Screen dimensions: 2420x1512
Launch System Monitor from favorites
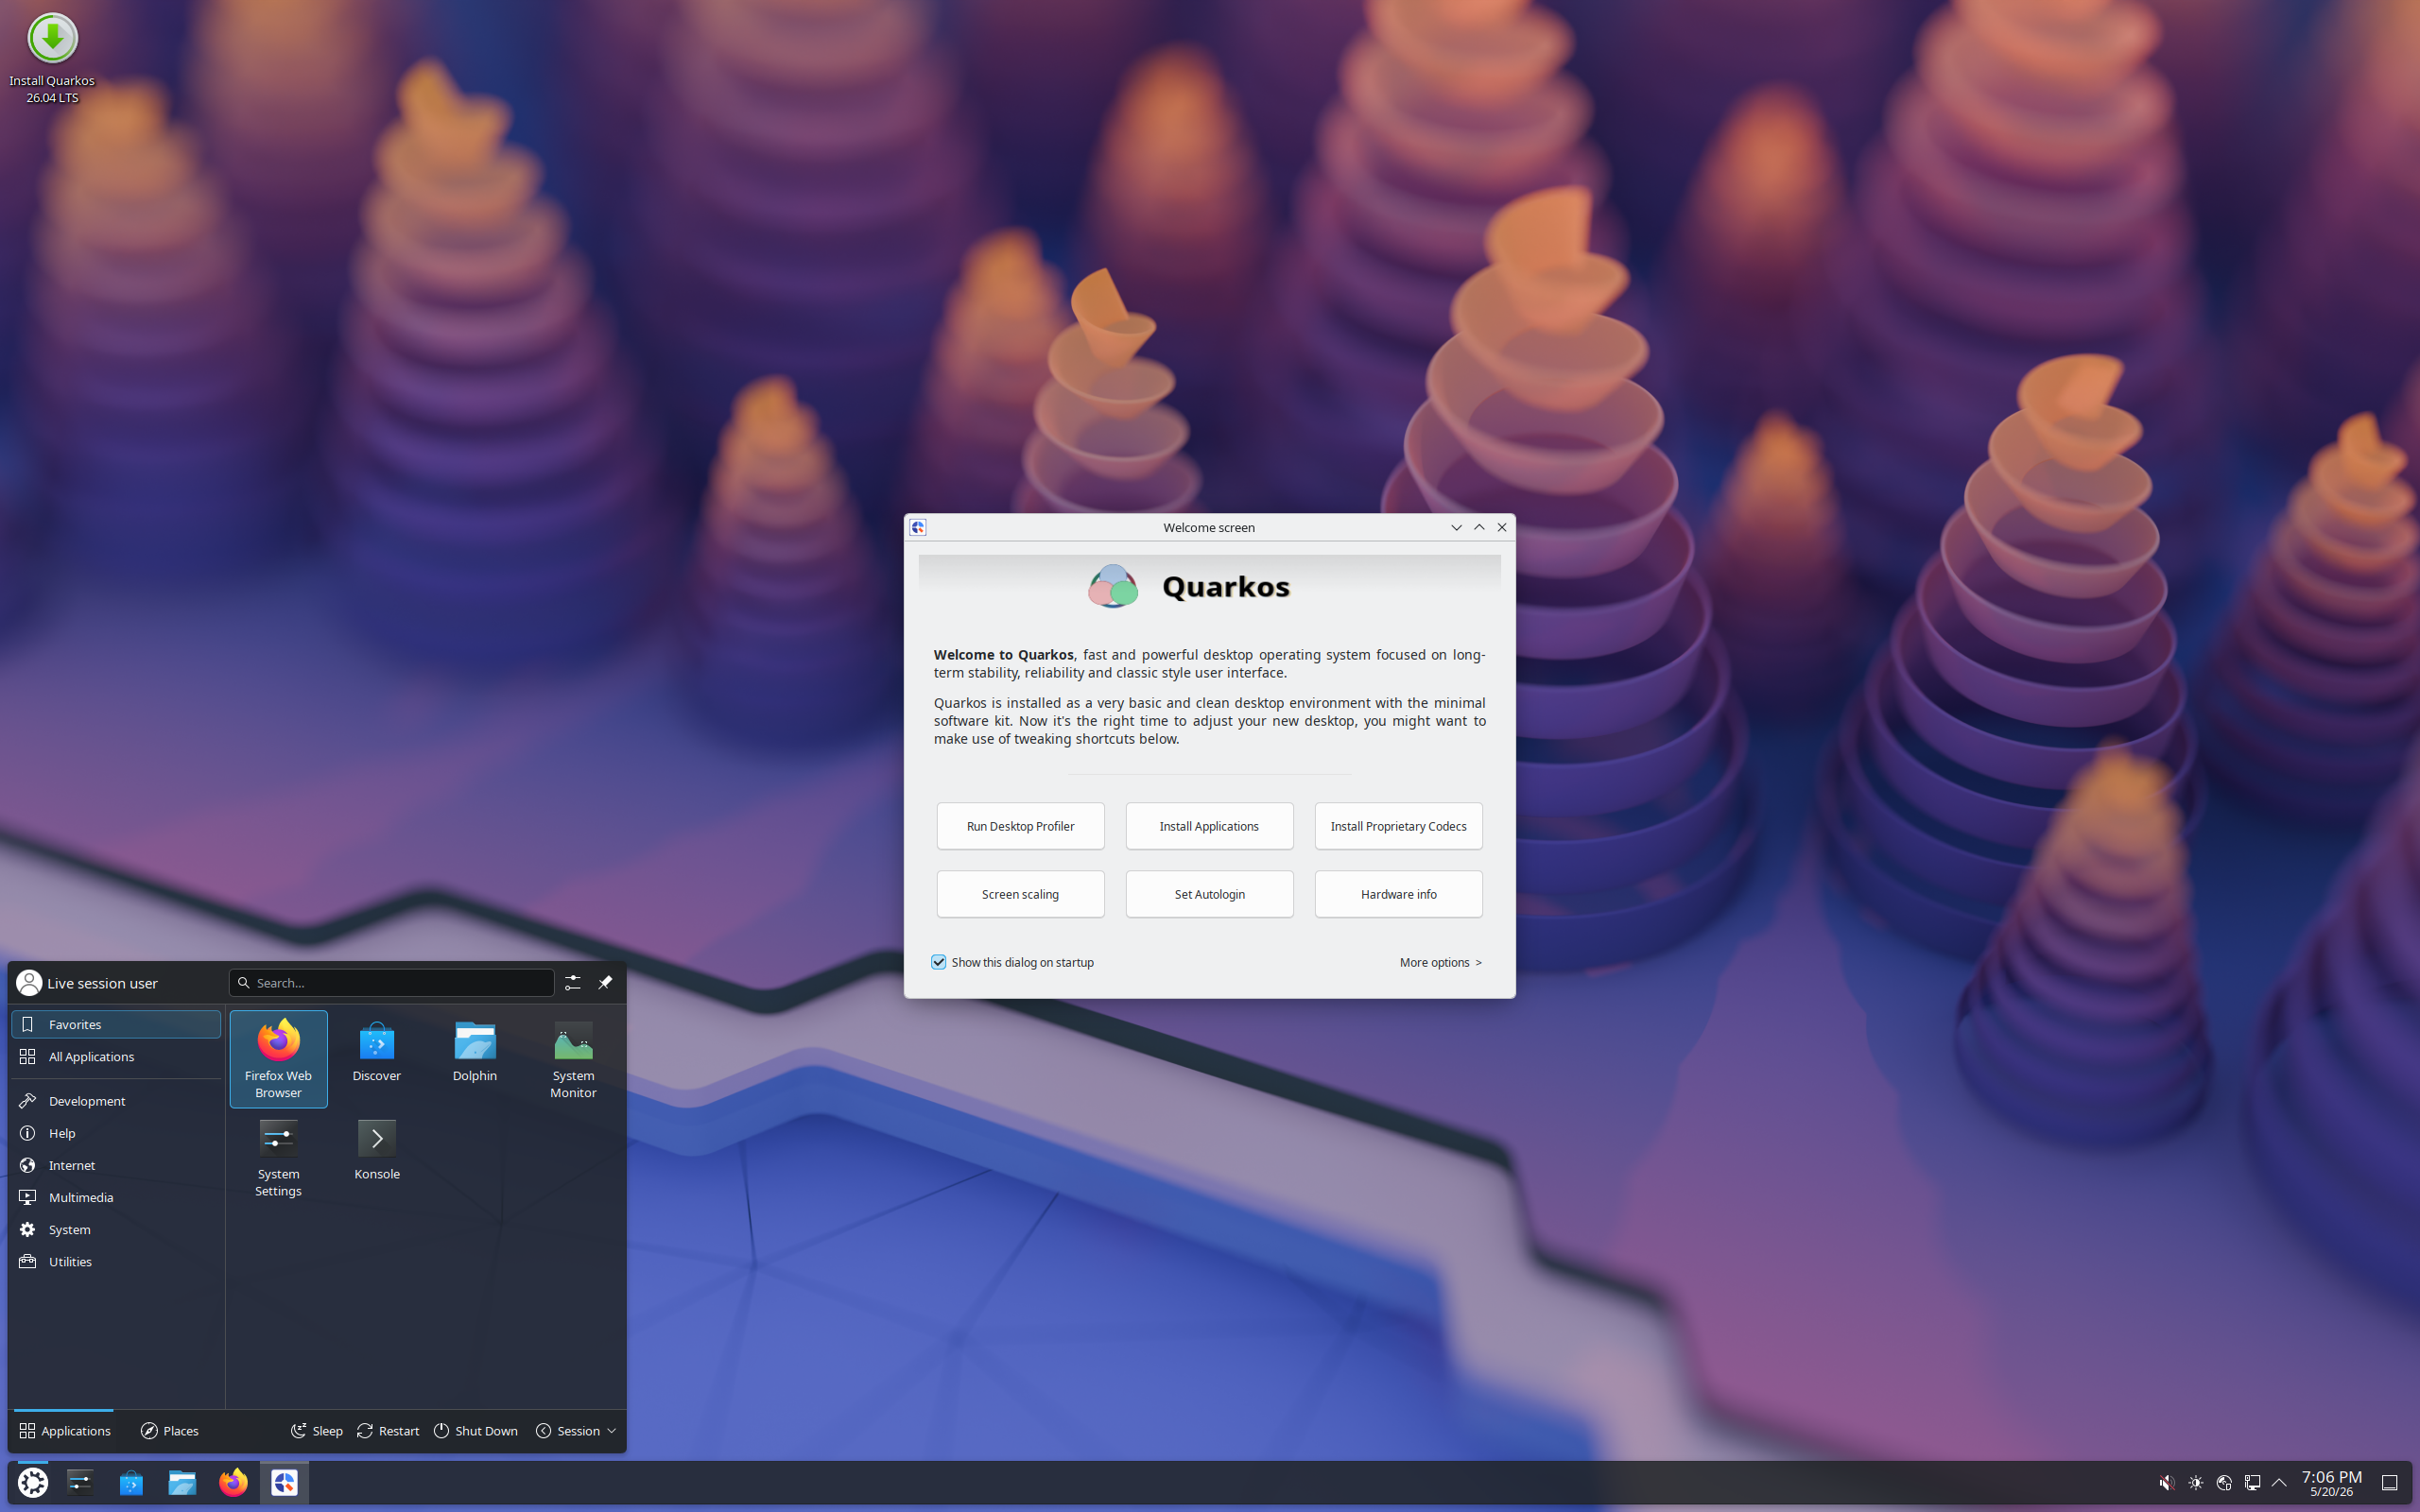573,1058
